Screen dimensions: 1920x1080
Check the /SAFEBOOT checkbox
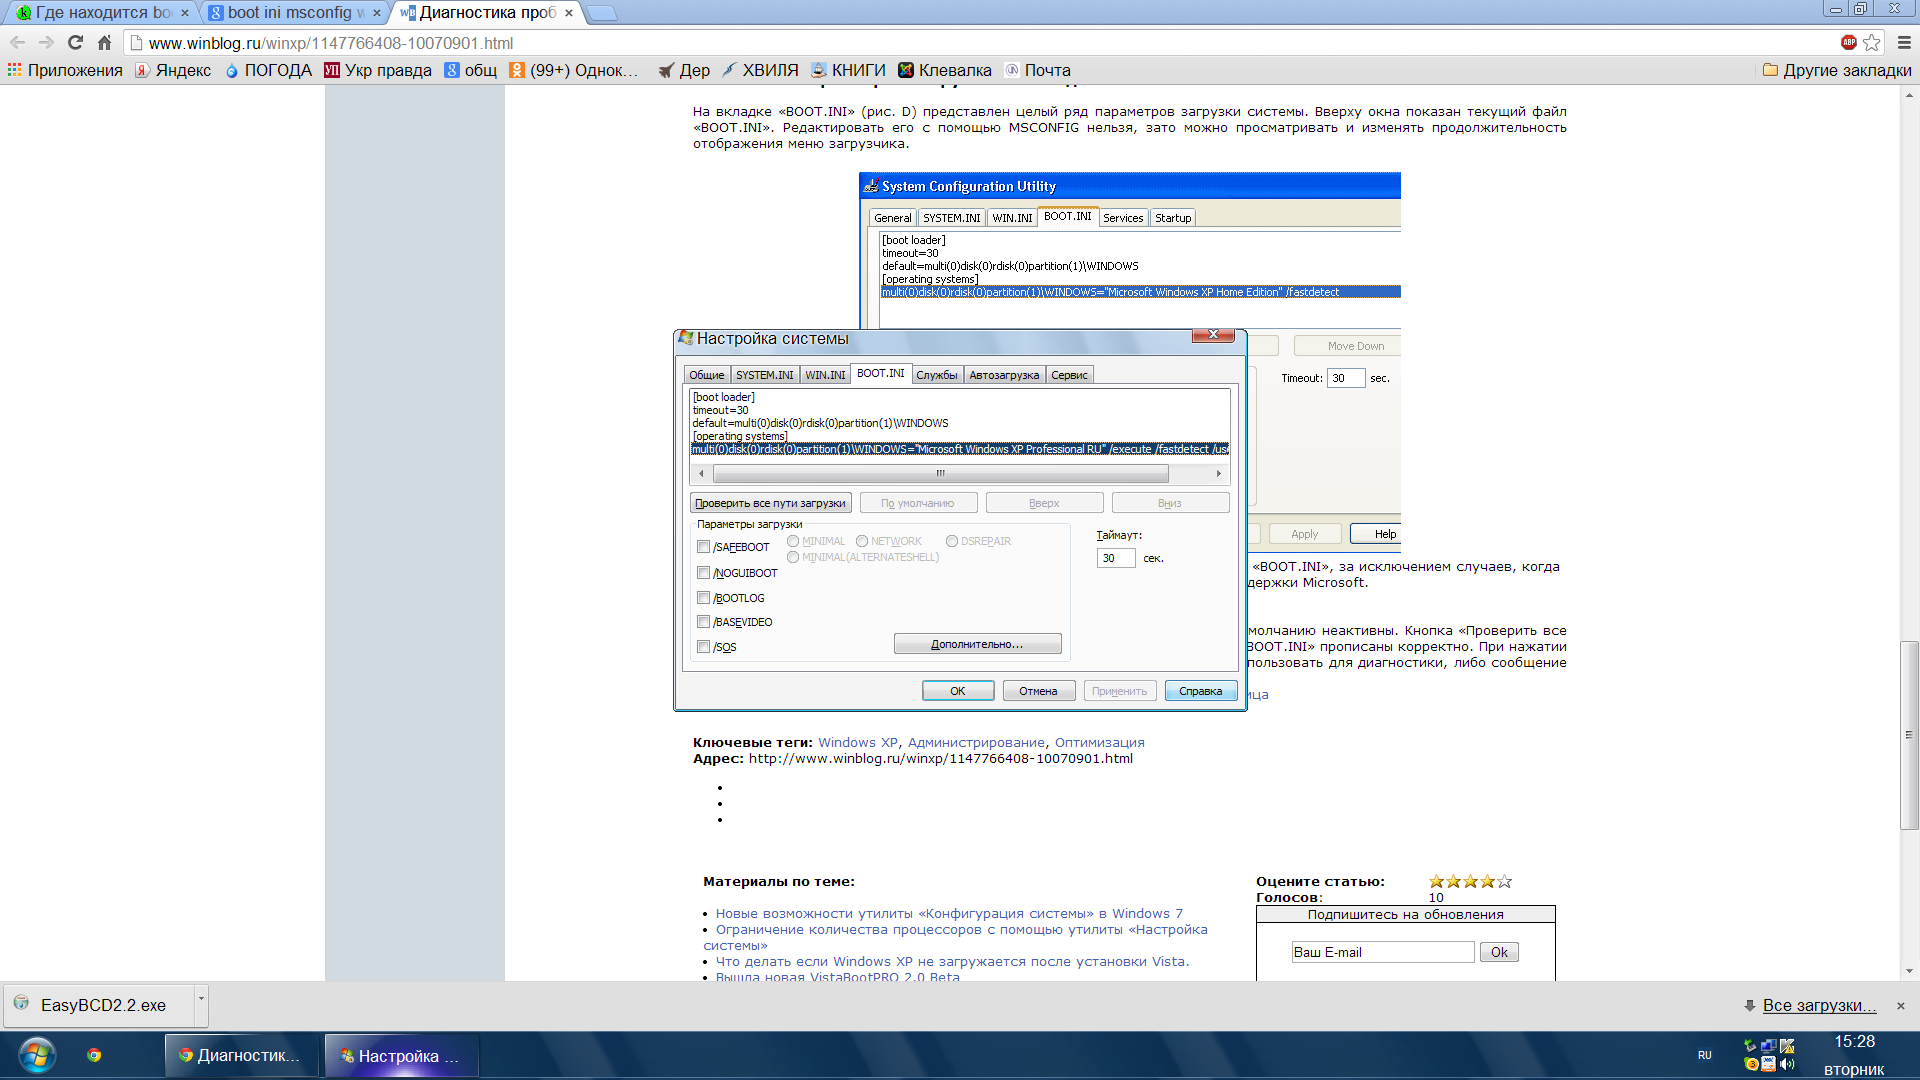pyautogui.click(x=703, y=547)
